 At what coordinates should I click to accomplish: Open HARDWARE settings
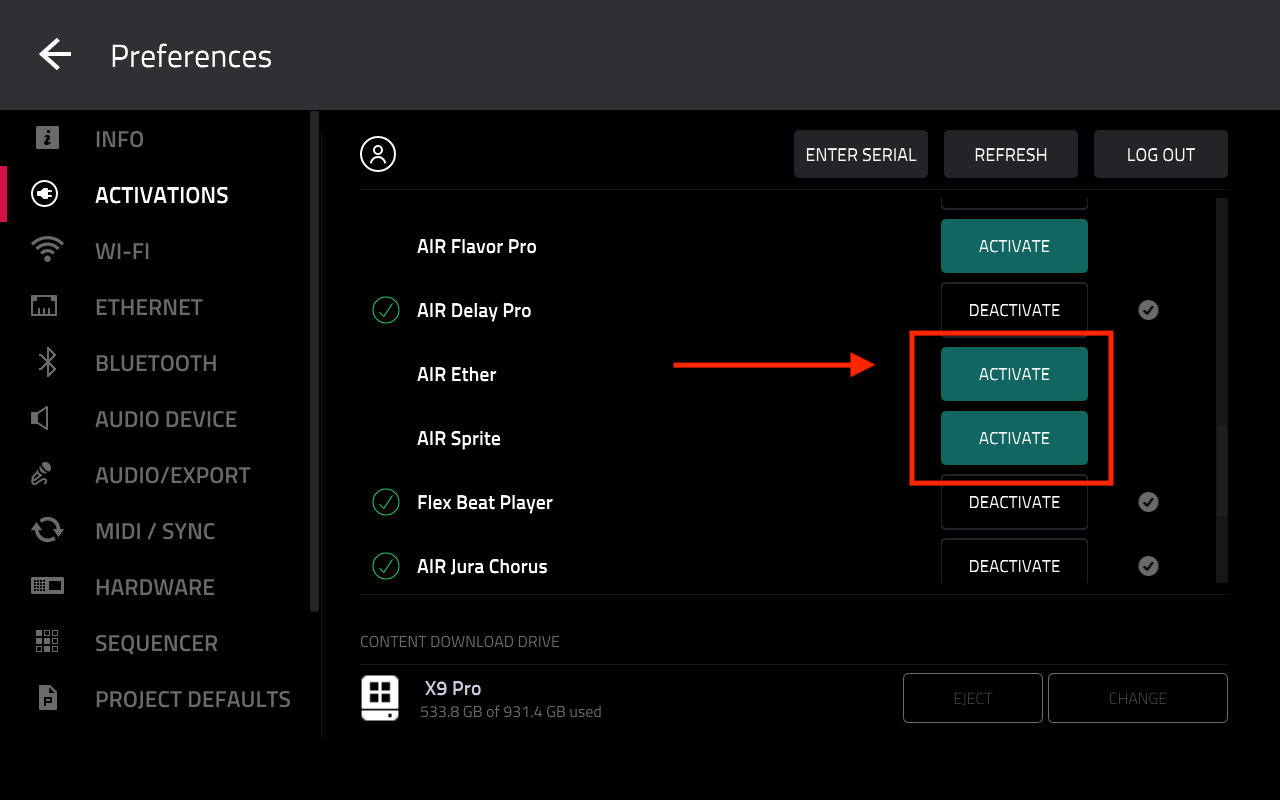tap(155, 587)
